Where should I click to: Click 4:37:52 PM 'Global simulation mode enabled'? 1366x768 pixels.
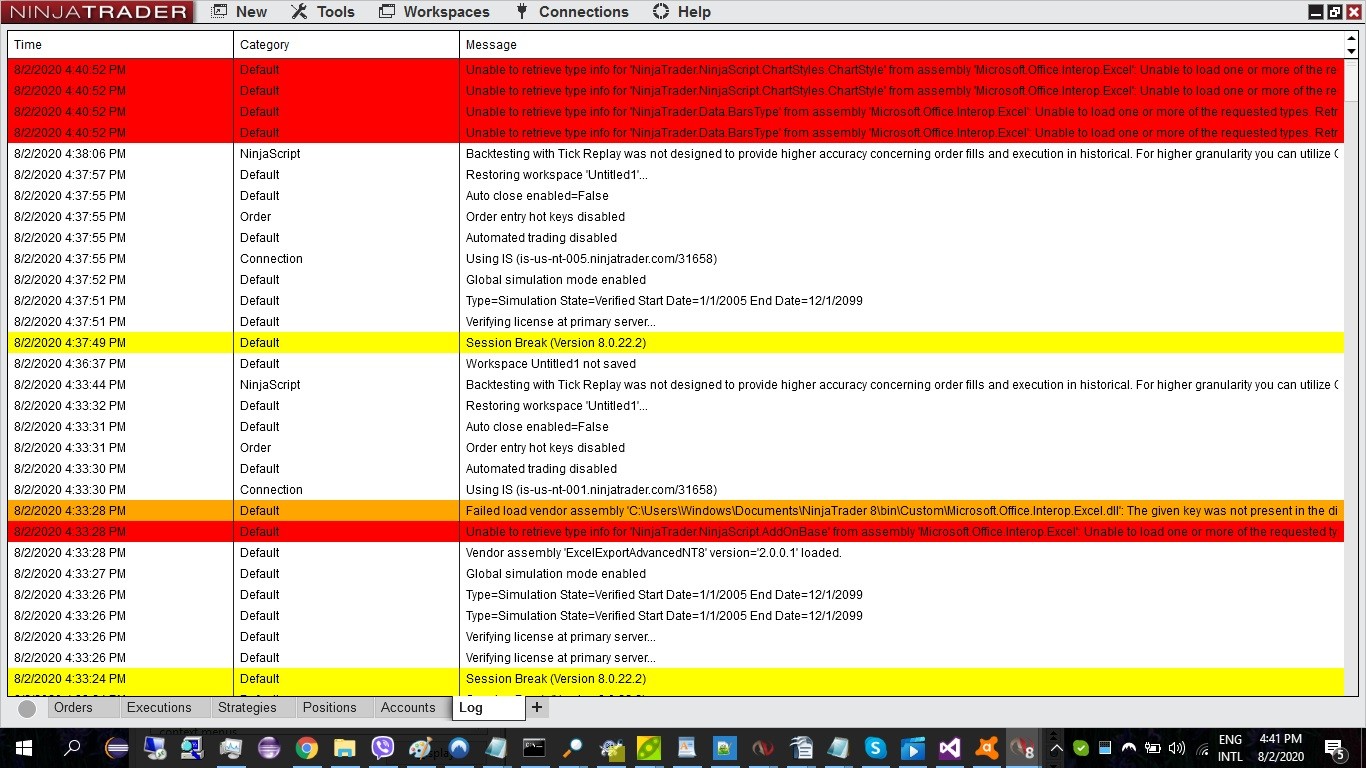[556, 280]
